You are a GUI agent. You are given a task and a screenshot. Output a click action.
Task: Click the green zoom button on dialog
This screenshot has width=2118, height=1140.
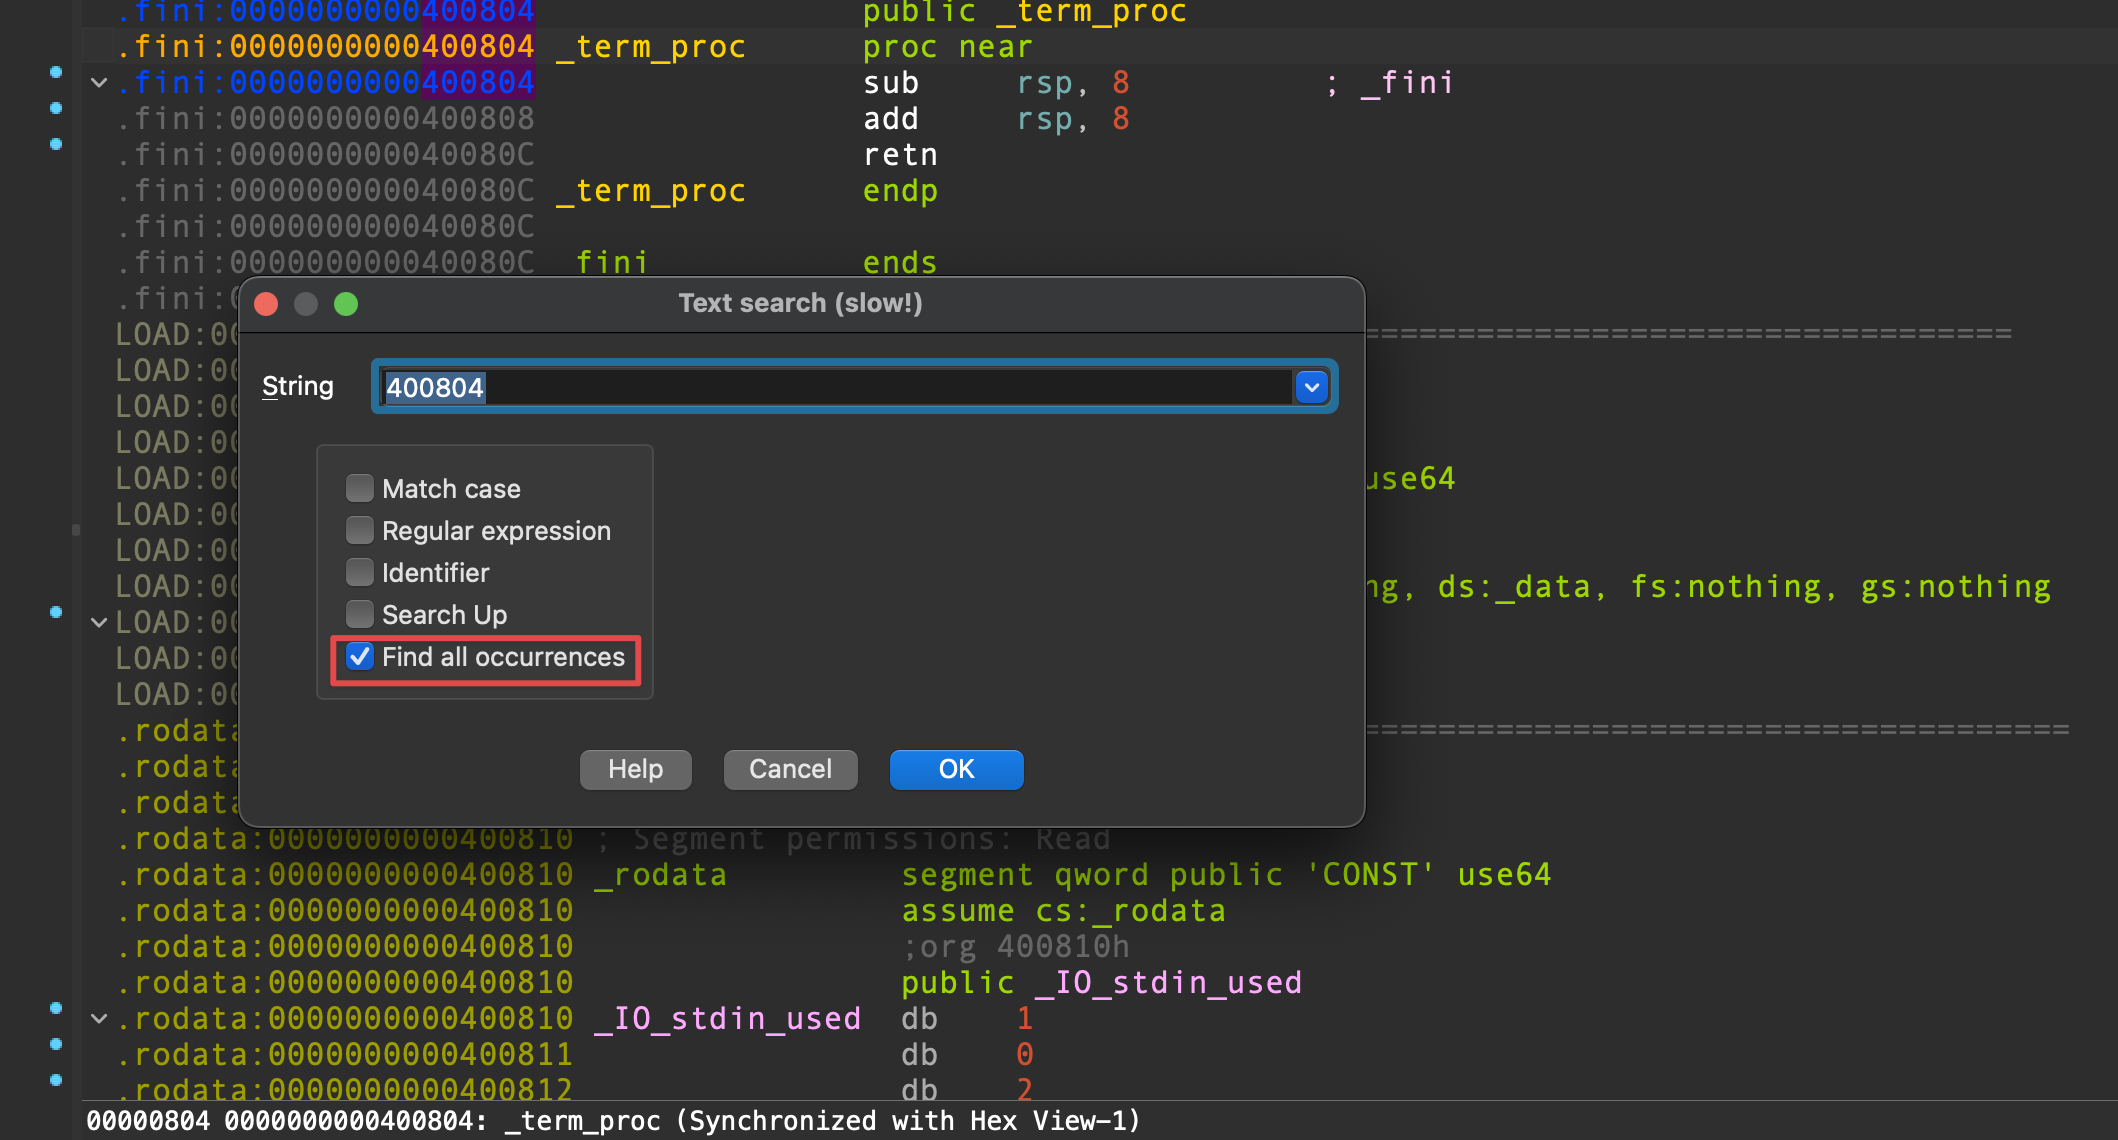(x=346, y=304)
